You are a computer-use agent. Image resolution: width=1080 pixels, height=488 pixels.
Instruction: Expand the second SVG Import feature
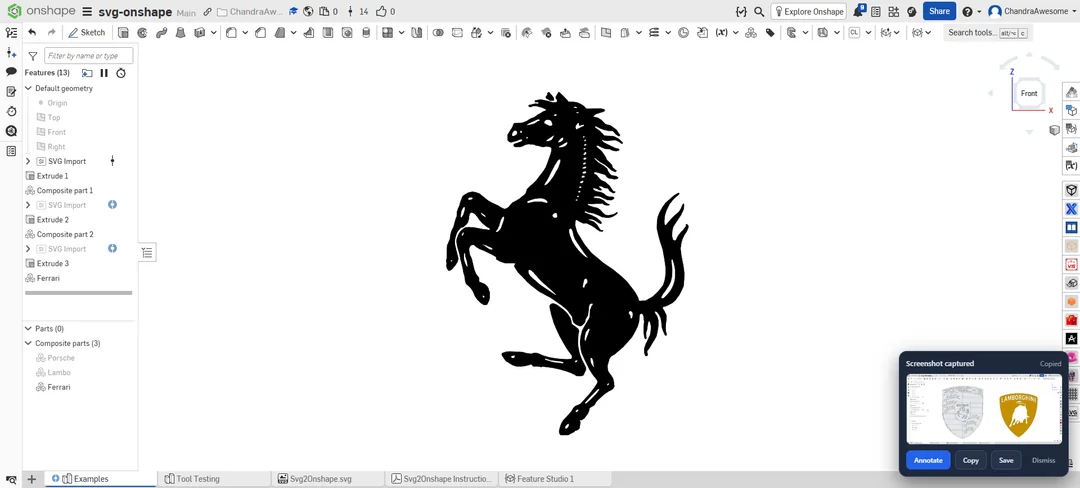28,205
